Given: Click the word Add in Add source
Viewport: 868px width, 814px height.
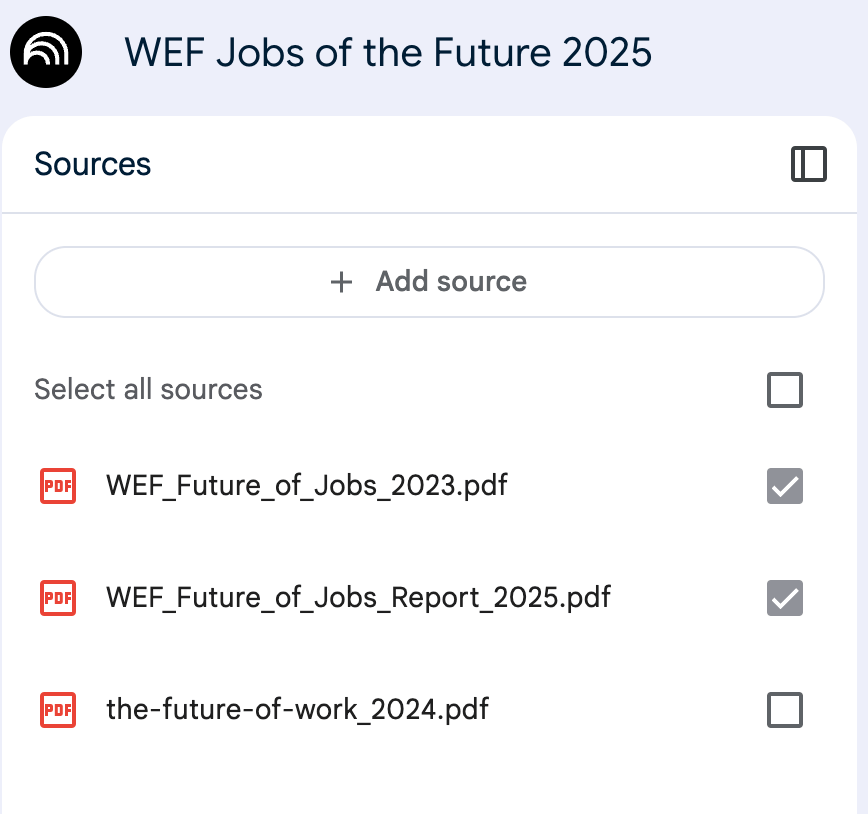Looking at the screenshot, I should [402, 282].
